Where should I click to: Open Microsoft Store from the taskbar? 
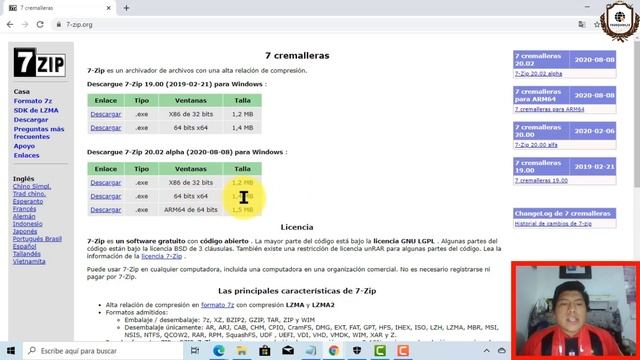(x=264, y=351)
